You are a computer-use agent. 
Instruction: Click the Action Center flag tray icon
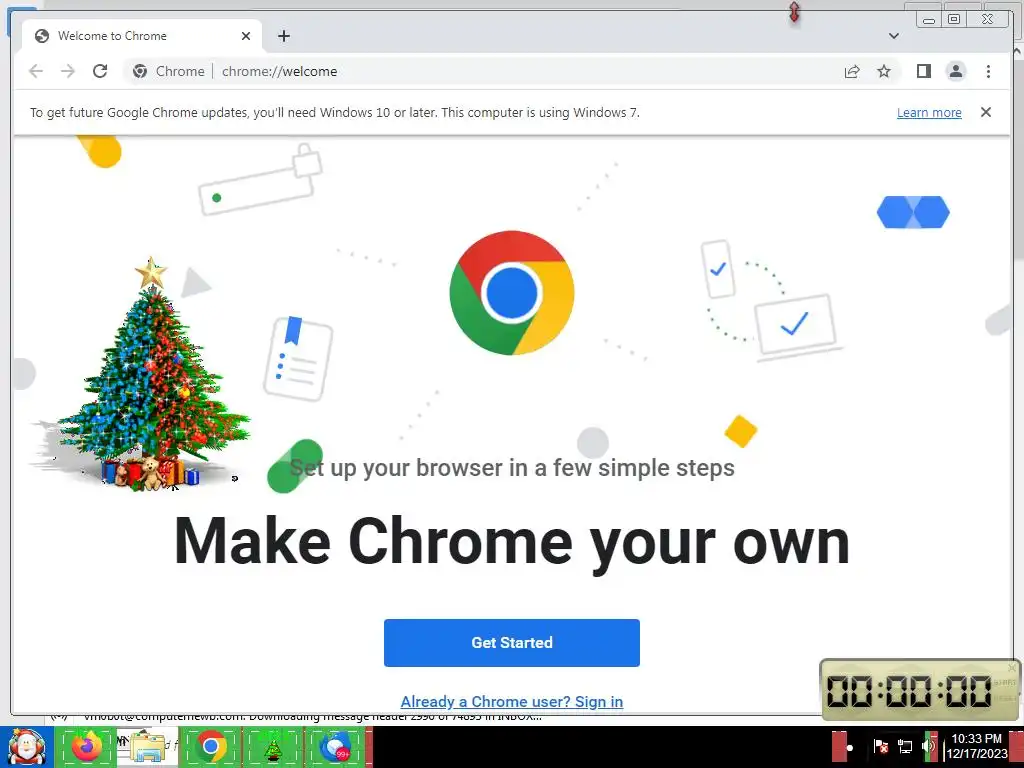point(880,746)
